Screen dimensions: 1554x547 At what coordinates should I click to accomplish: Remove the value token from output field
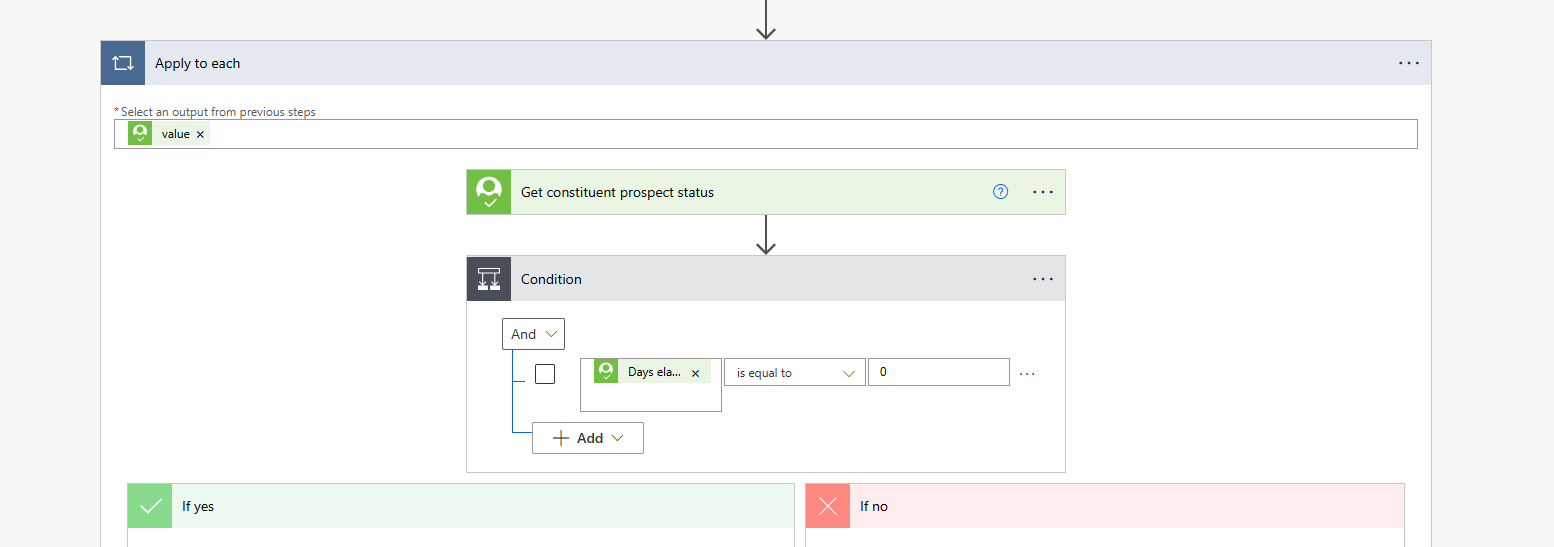(200, 134)
